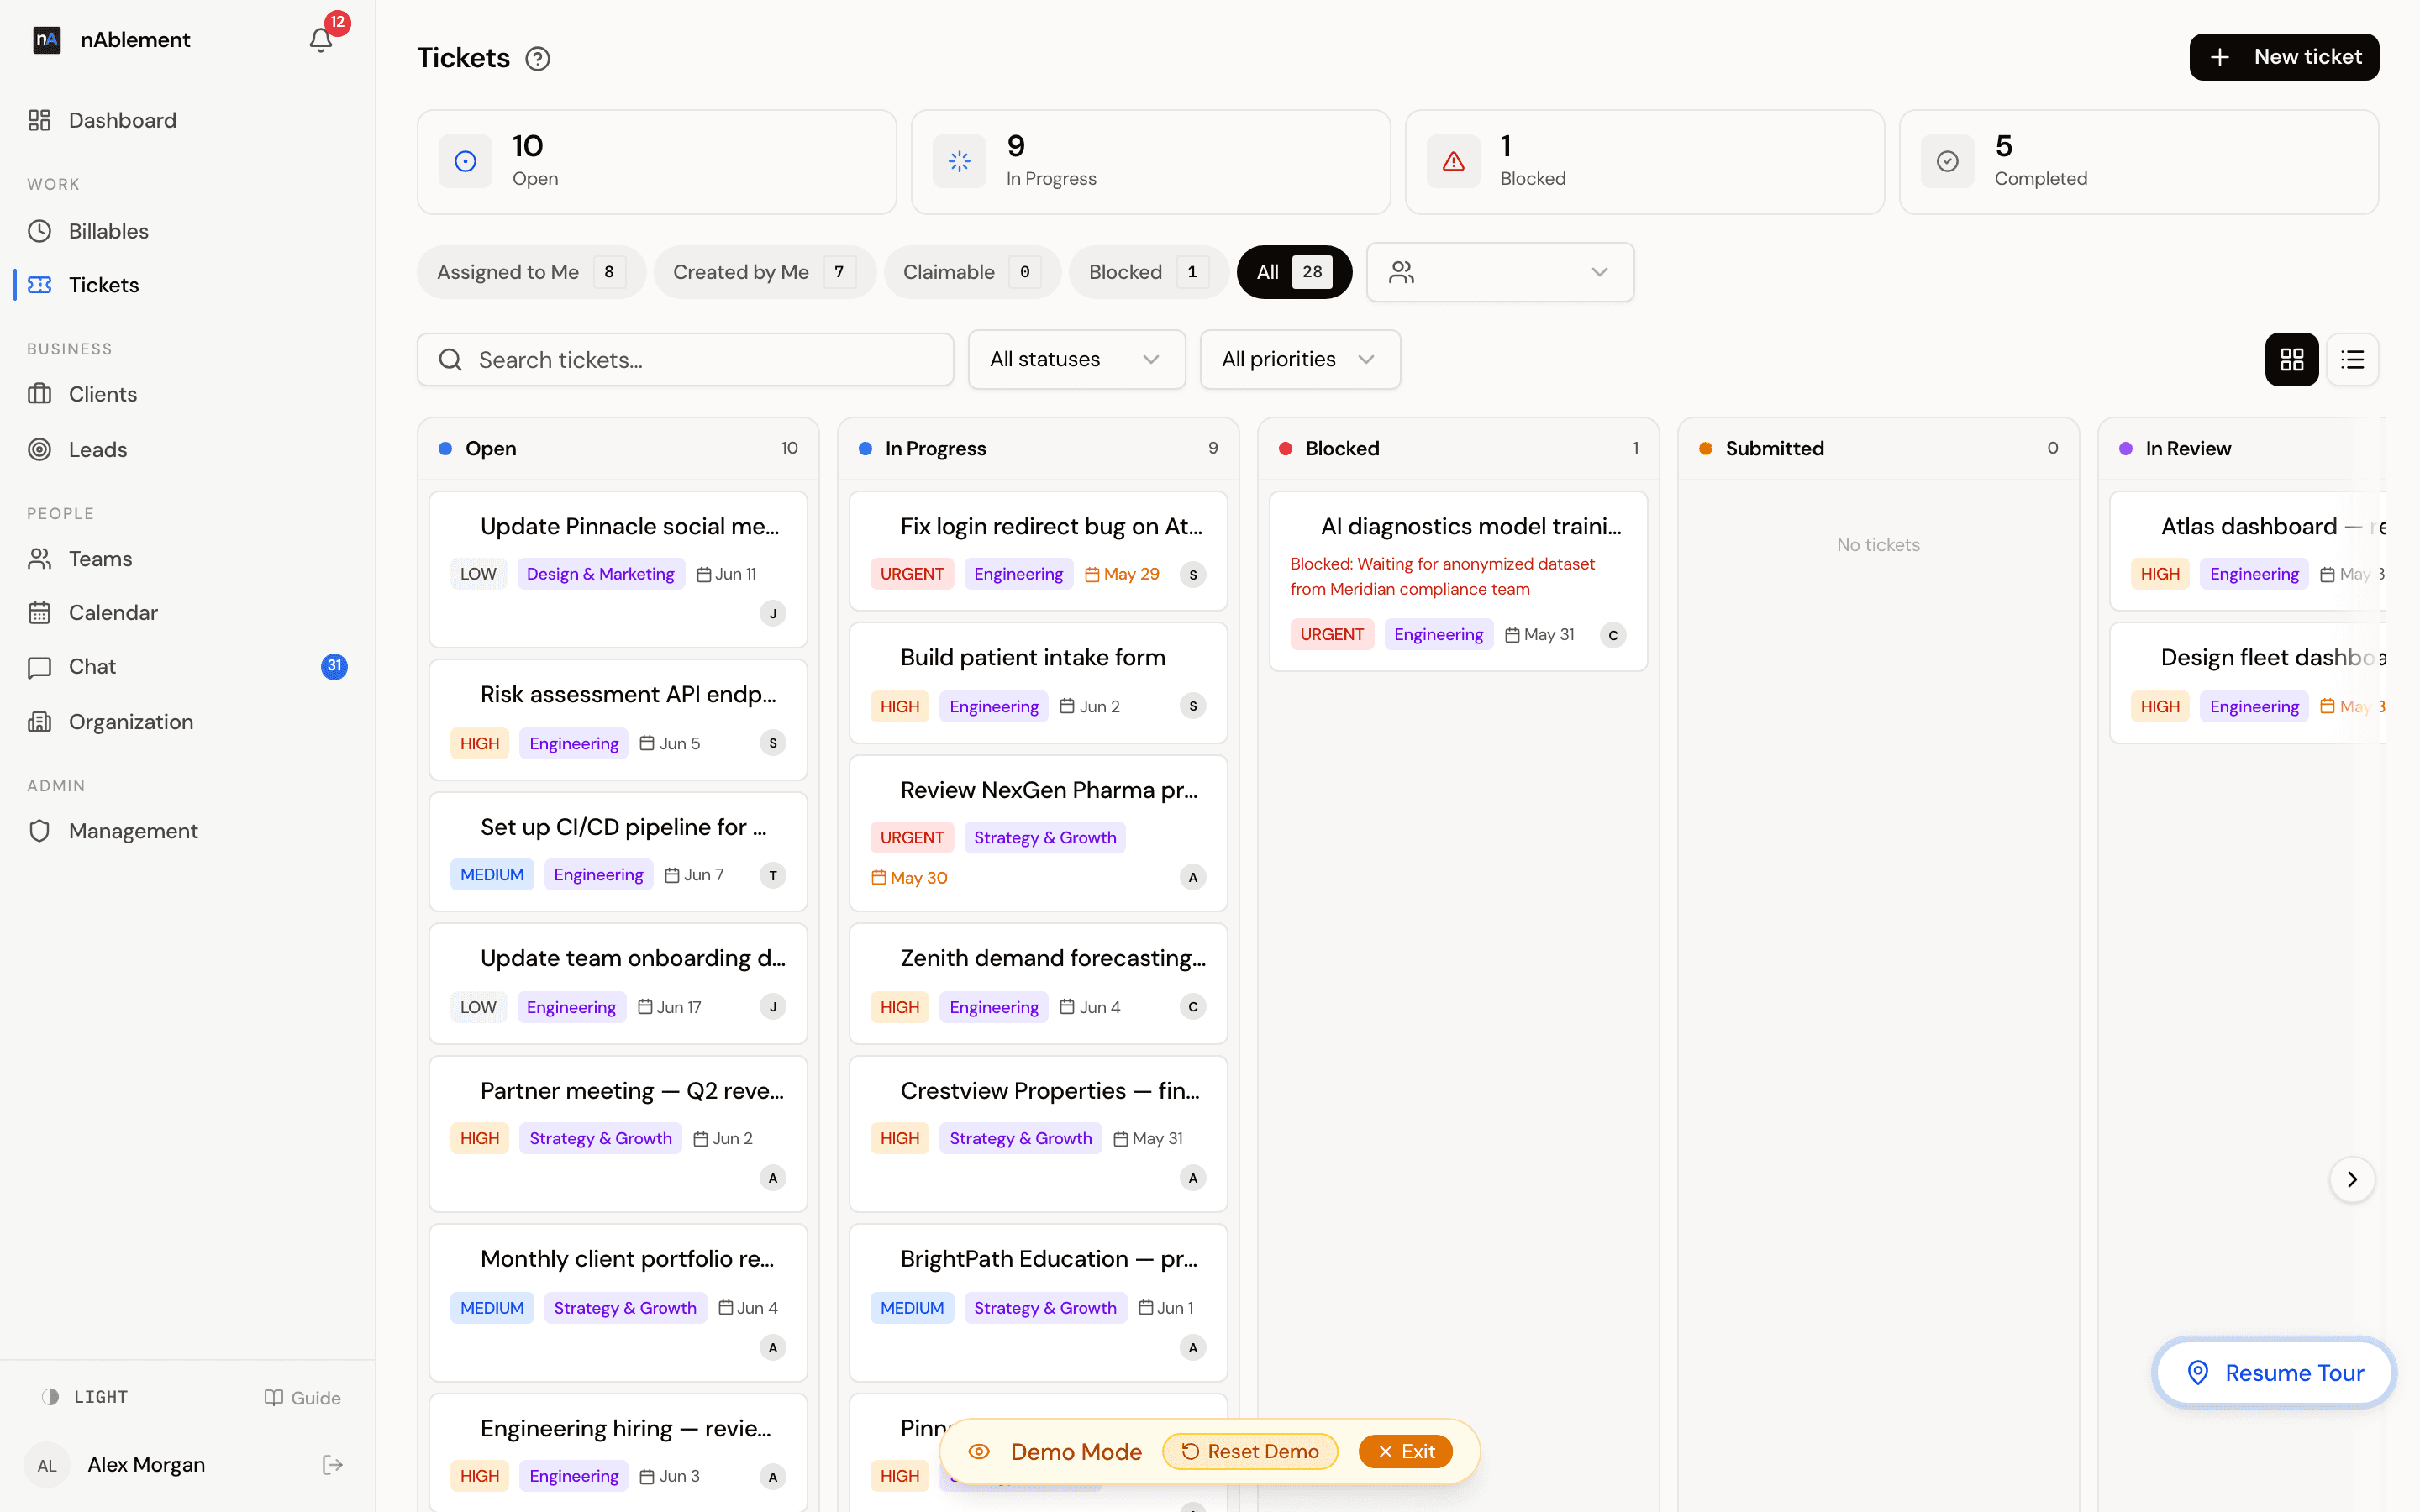Filter by Created by Me
Image resolution: width=2420 pixels, height=1512 pixels.
[764, 272]
